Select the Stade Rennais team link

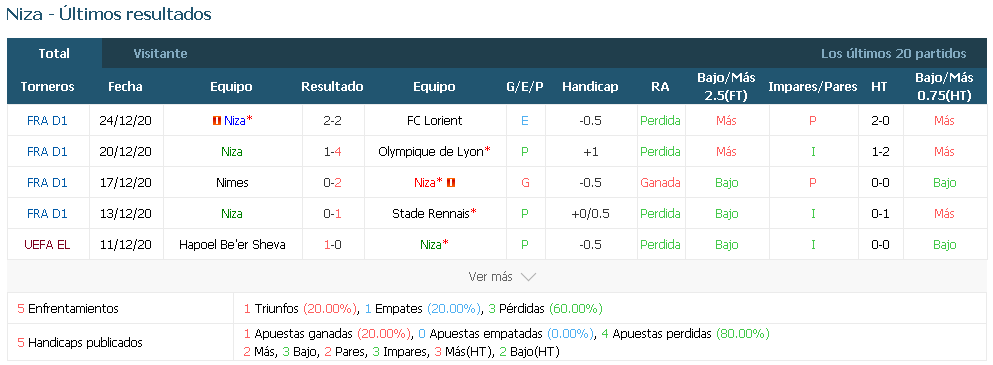coord(431,214)
